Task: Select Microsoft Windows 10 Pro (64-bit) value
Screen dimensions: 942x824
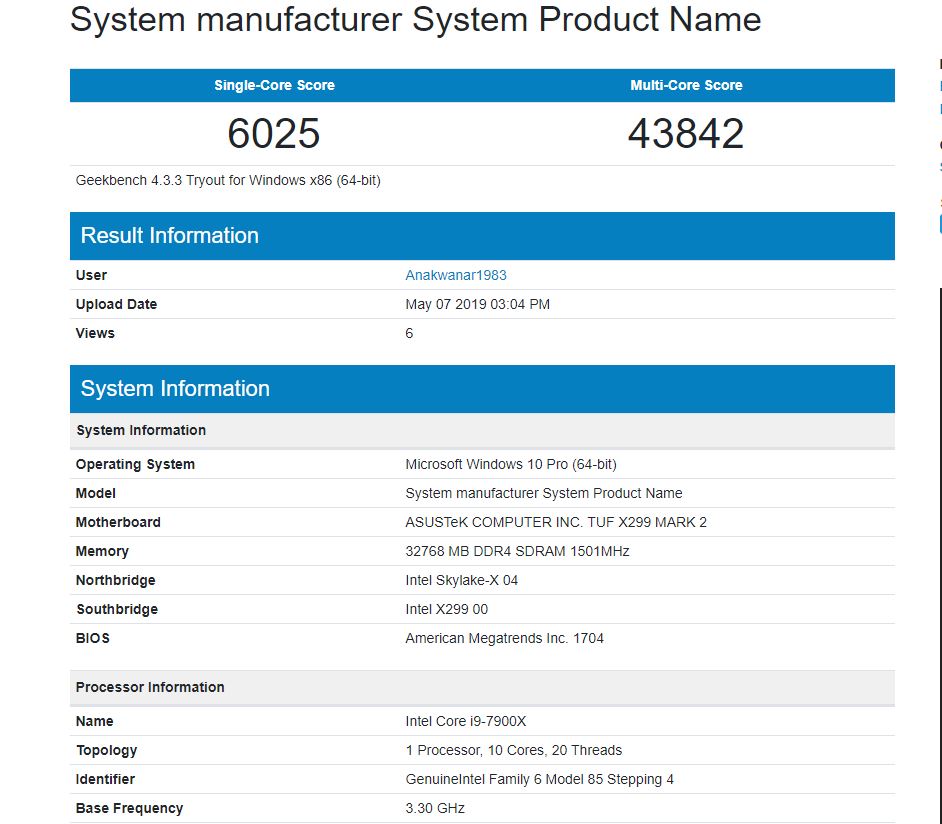Action: click(x=511, y=464)
